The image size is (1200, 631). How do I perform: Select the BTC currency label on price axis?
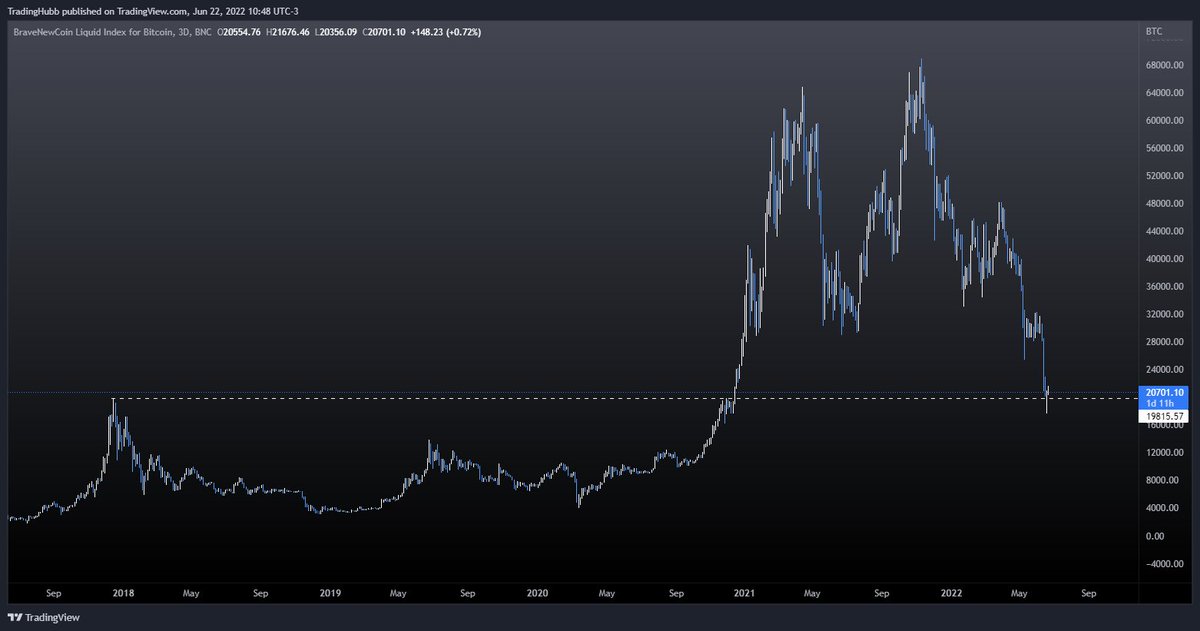coord(1152,32)
